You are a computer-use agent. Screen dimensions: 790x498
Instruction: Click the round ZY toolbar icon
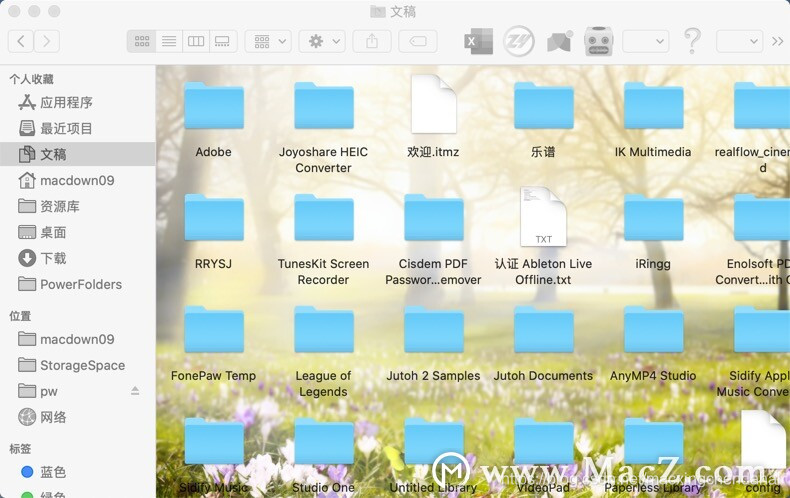pyautogui.click(x=518, y=41)
